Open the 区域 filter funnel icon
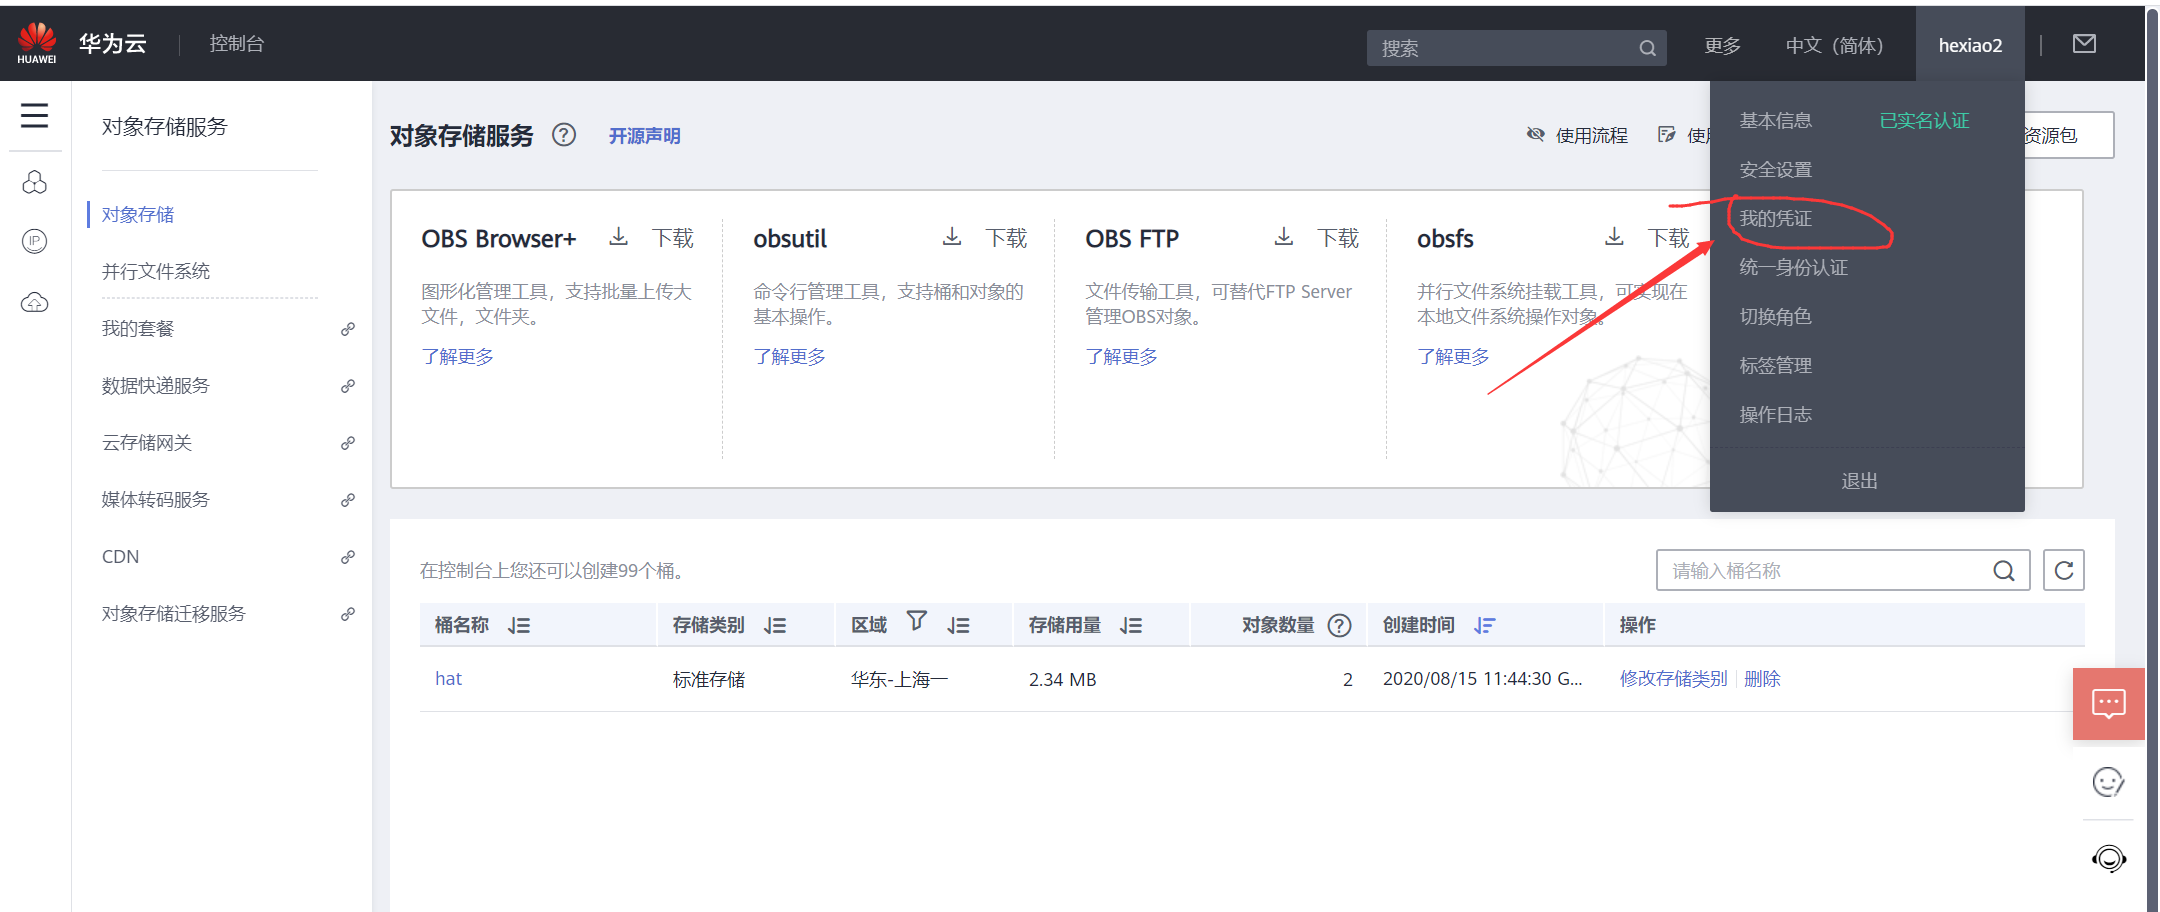 coord(916,621)
